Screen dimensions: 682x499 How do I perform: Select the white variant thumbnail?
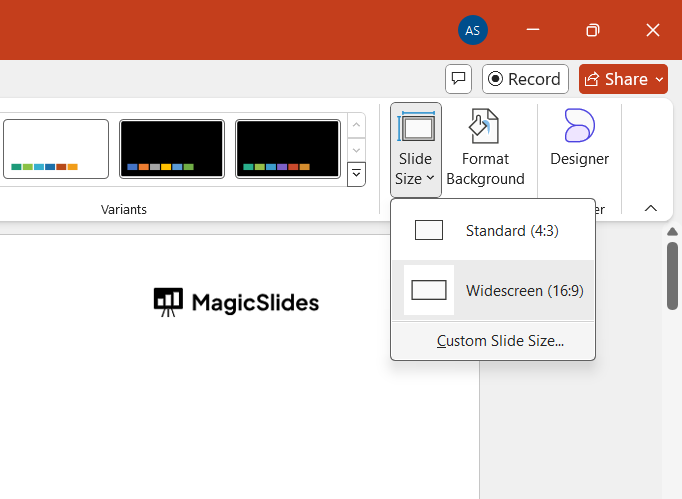coord(56,149)
